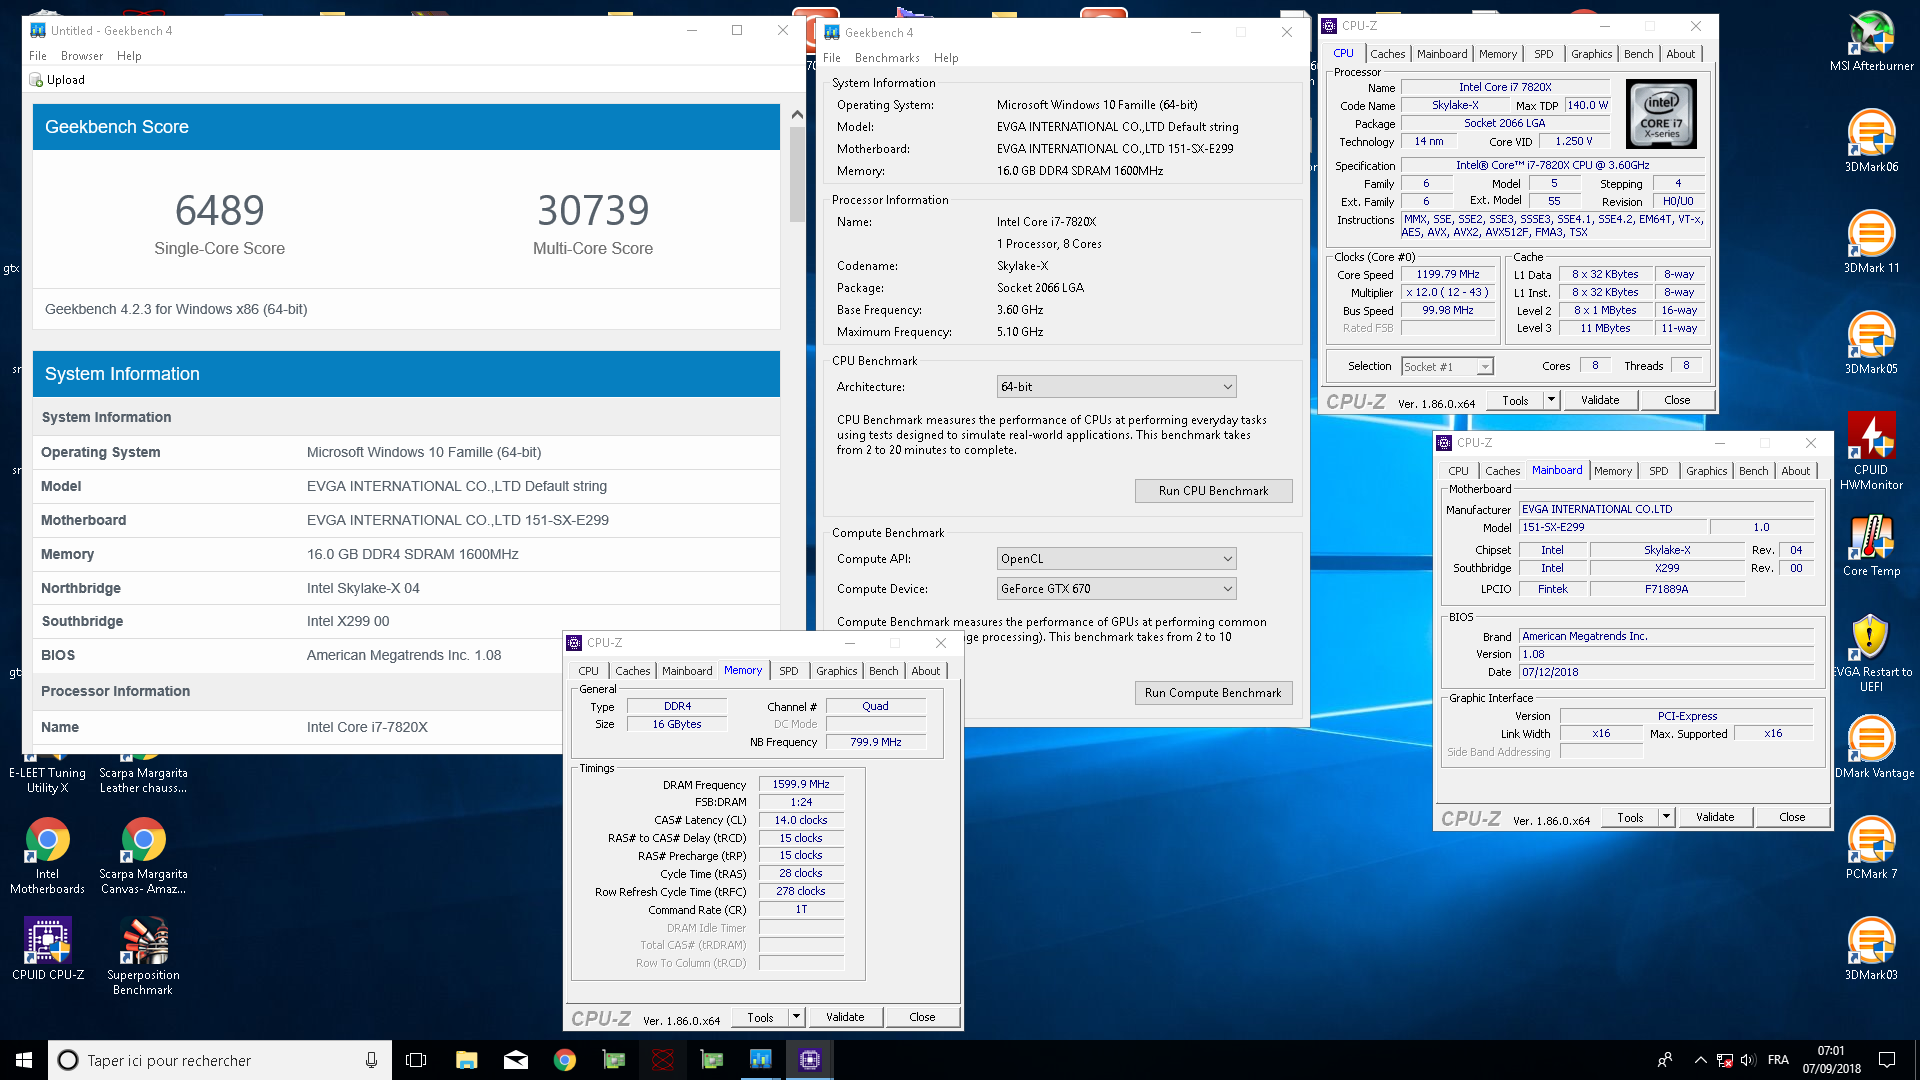Select Graphics tab in CPU-Z Mainboard window

pos(1706,471)
